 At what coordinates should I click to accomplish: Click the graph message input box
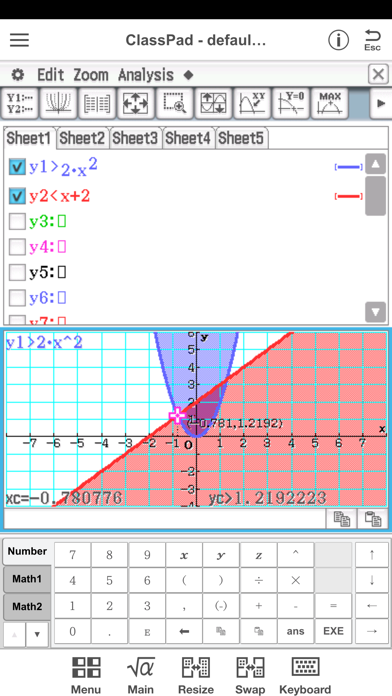click(x=165, y=518)
